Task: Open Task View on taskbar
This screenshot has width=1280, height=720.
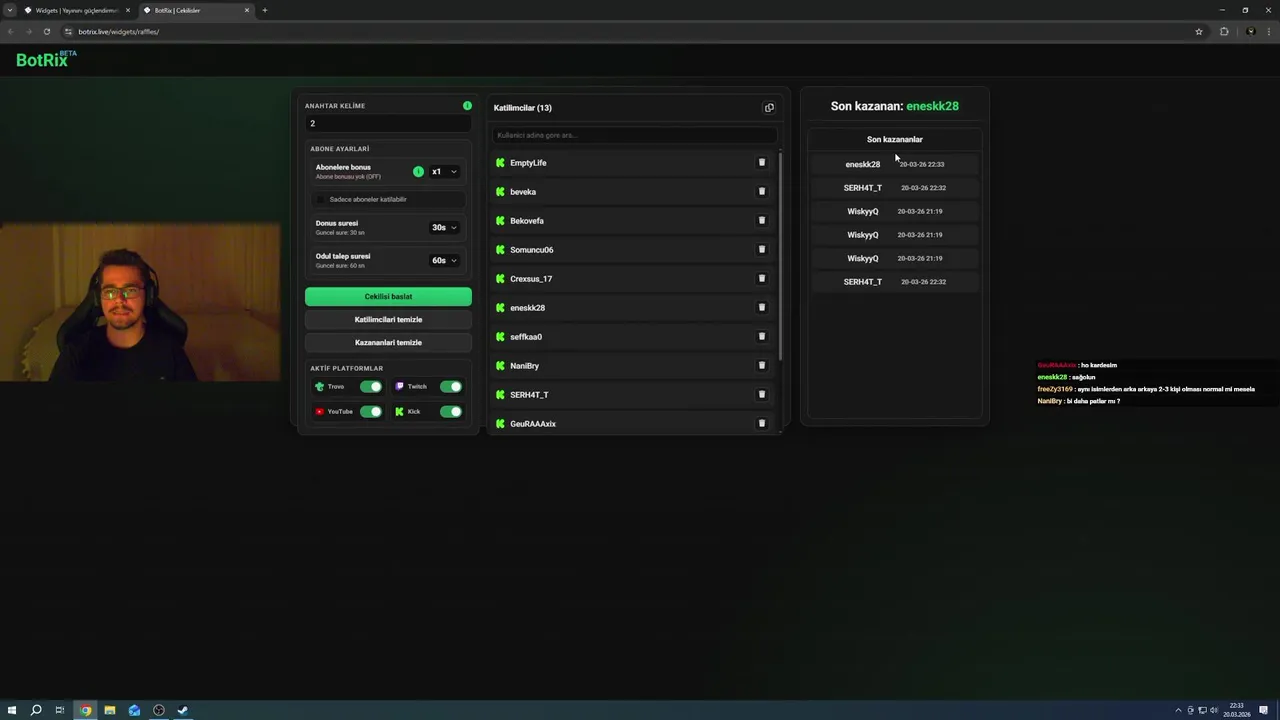Action: tap(60, 710)
